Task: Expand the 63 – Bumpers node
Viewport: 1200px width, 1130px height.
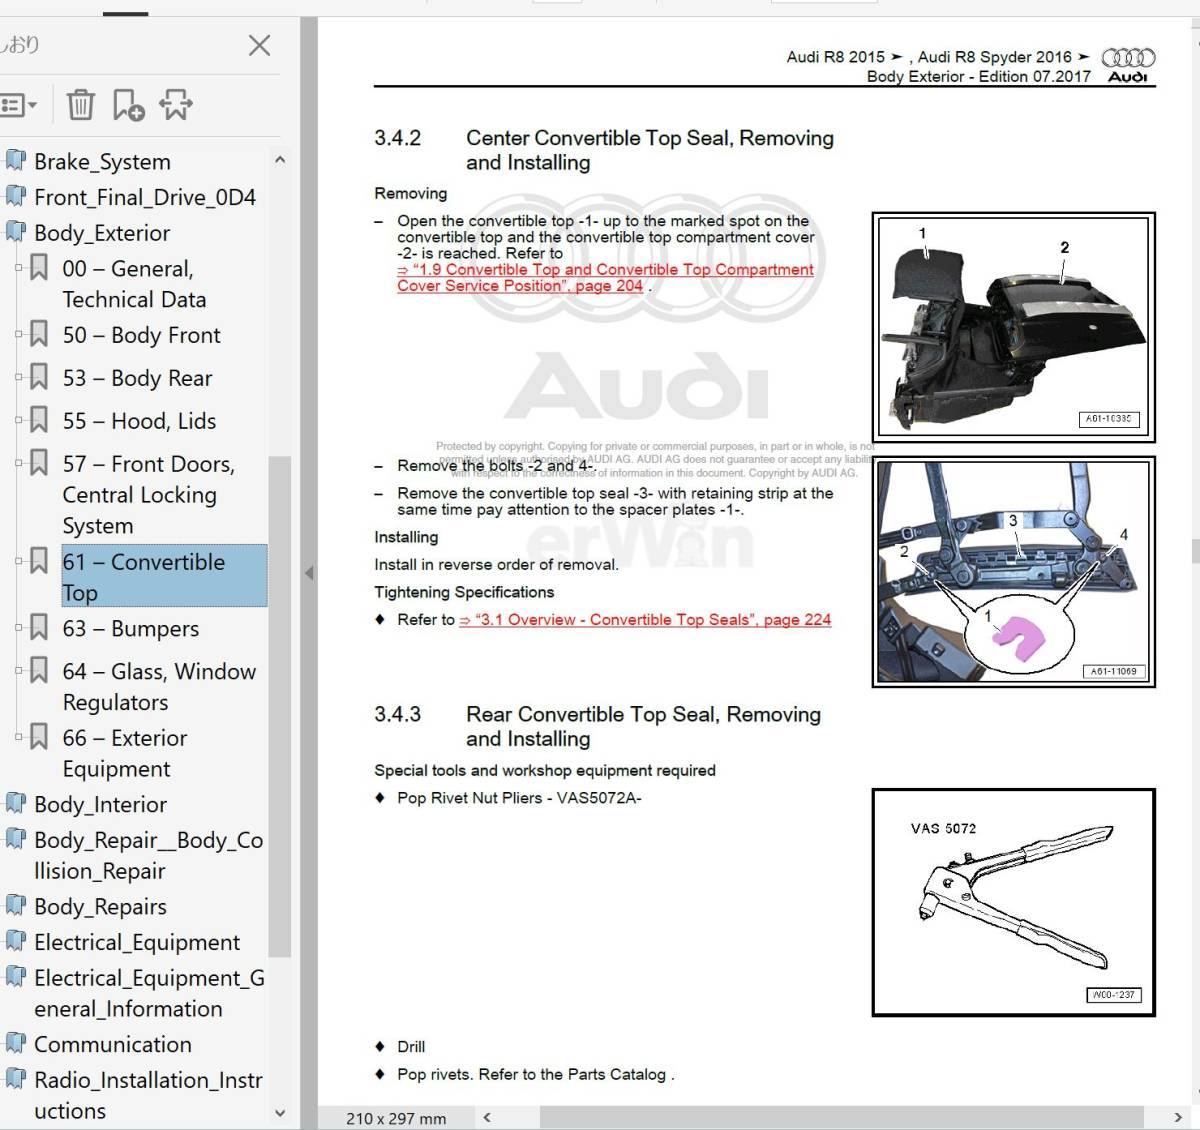Action: 19,628
